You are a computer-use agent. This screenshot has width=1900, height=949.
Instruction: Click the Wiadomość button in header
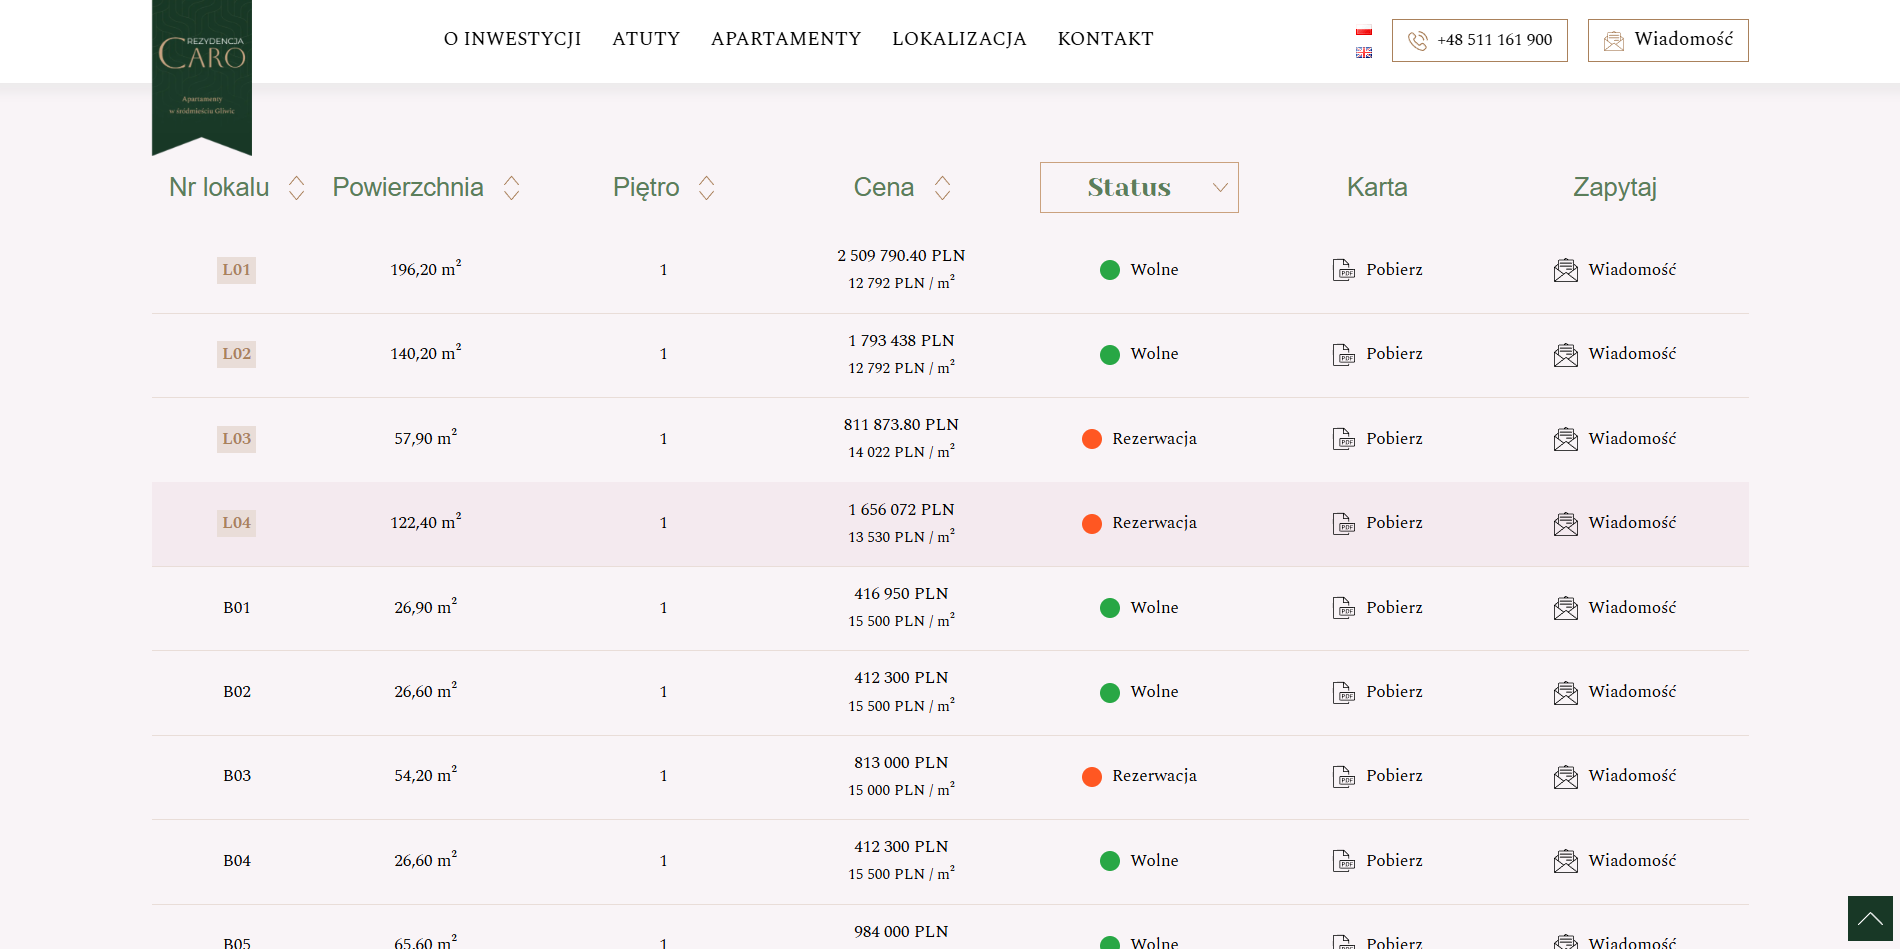click(1668, 40)
